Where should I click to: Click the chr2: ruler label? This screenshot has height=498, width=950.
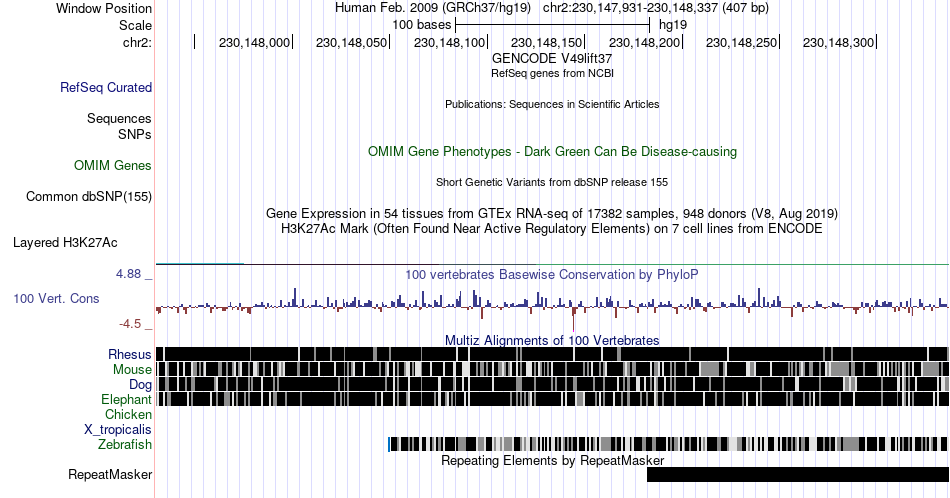click(x=137, y=42)
